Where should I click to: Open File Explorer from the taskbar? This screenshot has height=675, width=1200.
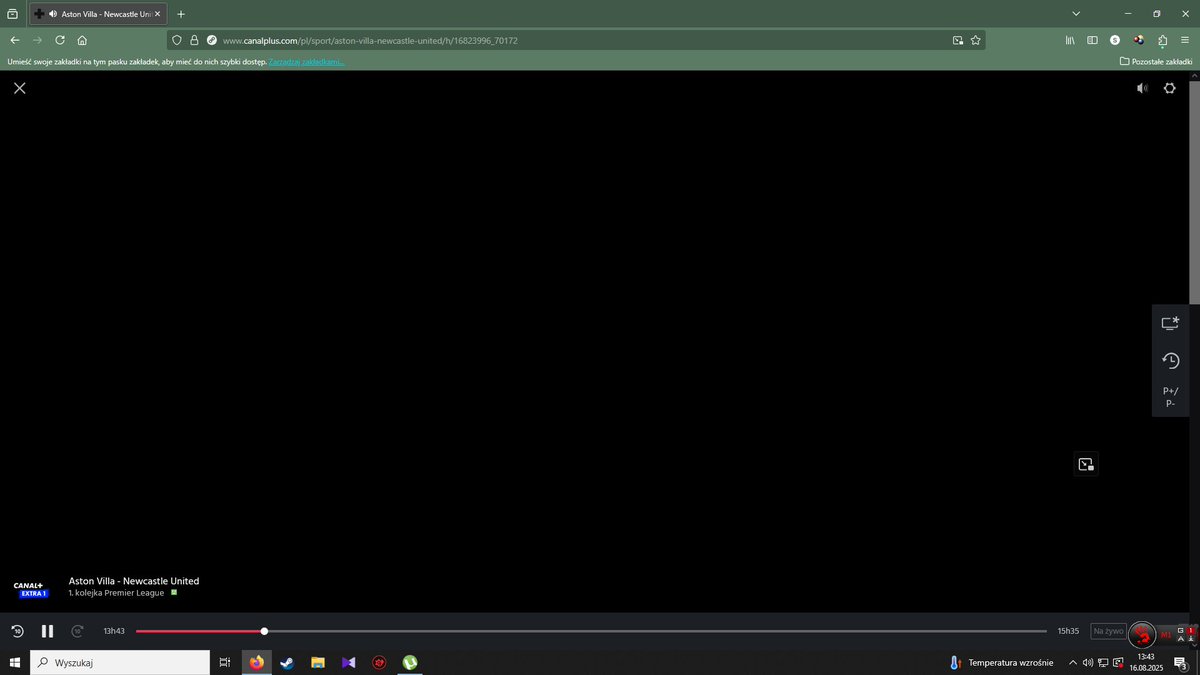[x=318, y=662]
